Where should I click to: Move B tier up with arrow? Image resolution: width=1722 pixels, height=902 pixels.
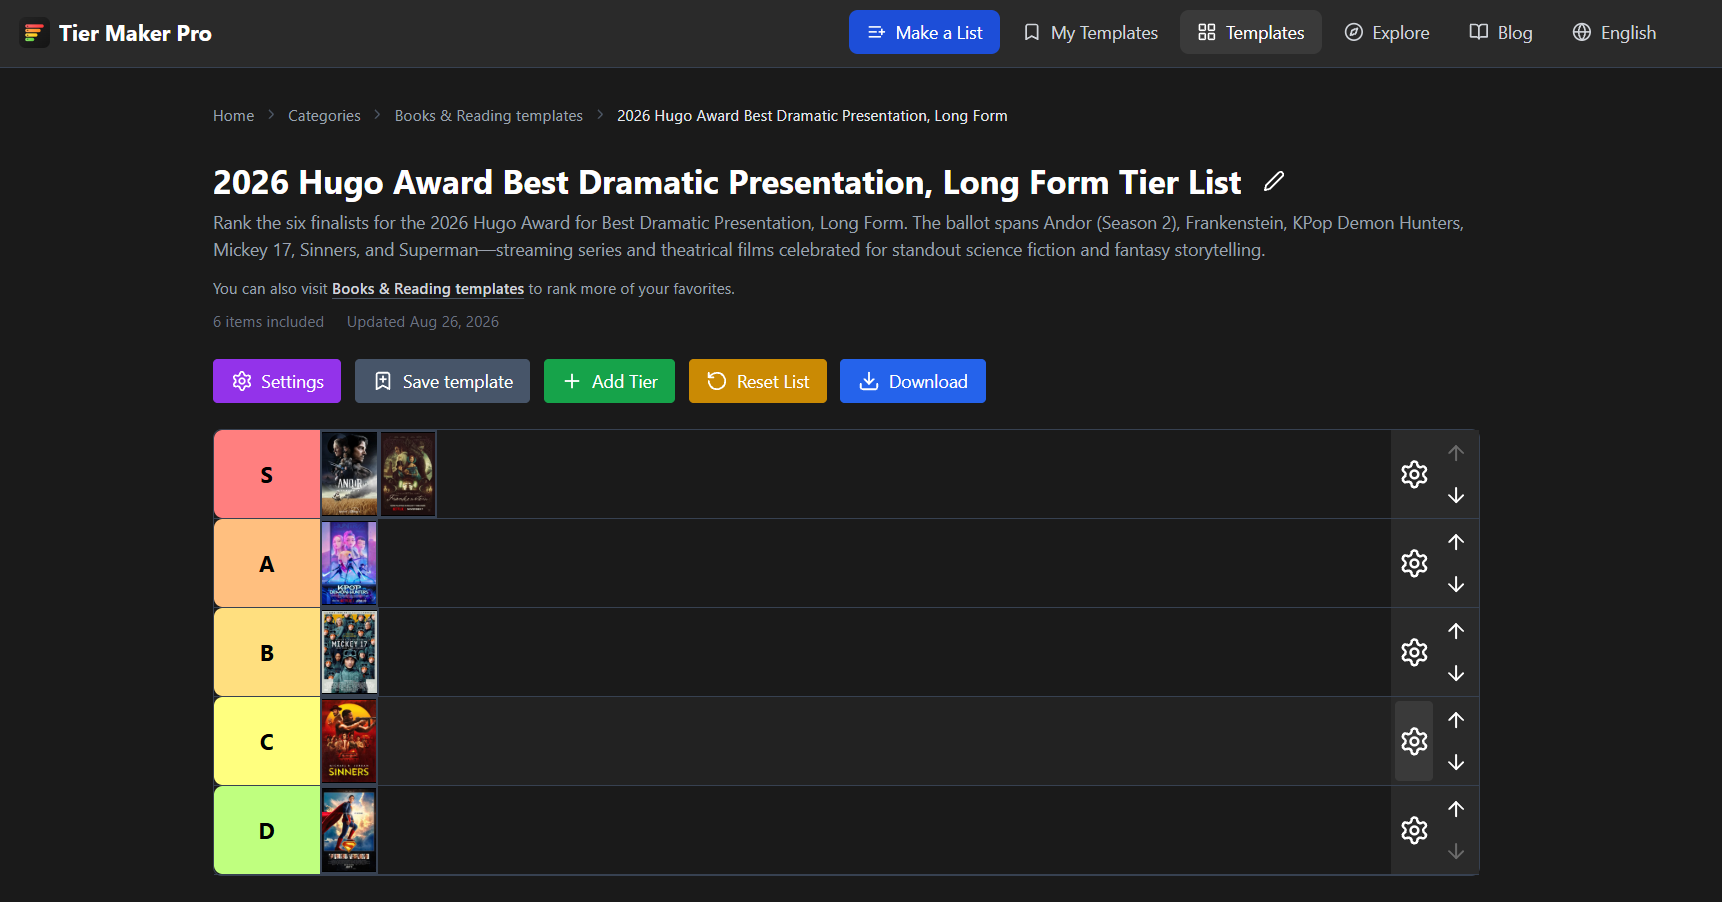tap(1456, 631)
